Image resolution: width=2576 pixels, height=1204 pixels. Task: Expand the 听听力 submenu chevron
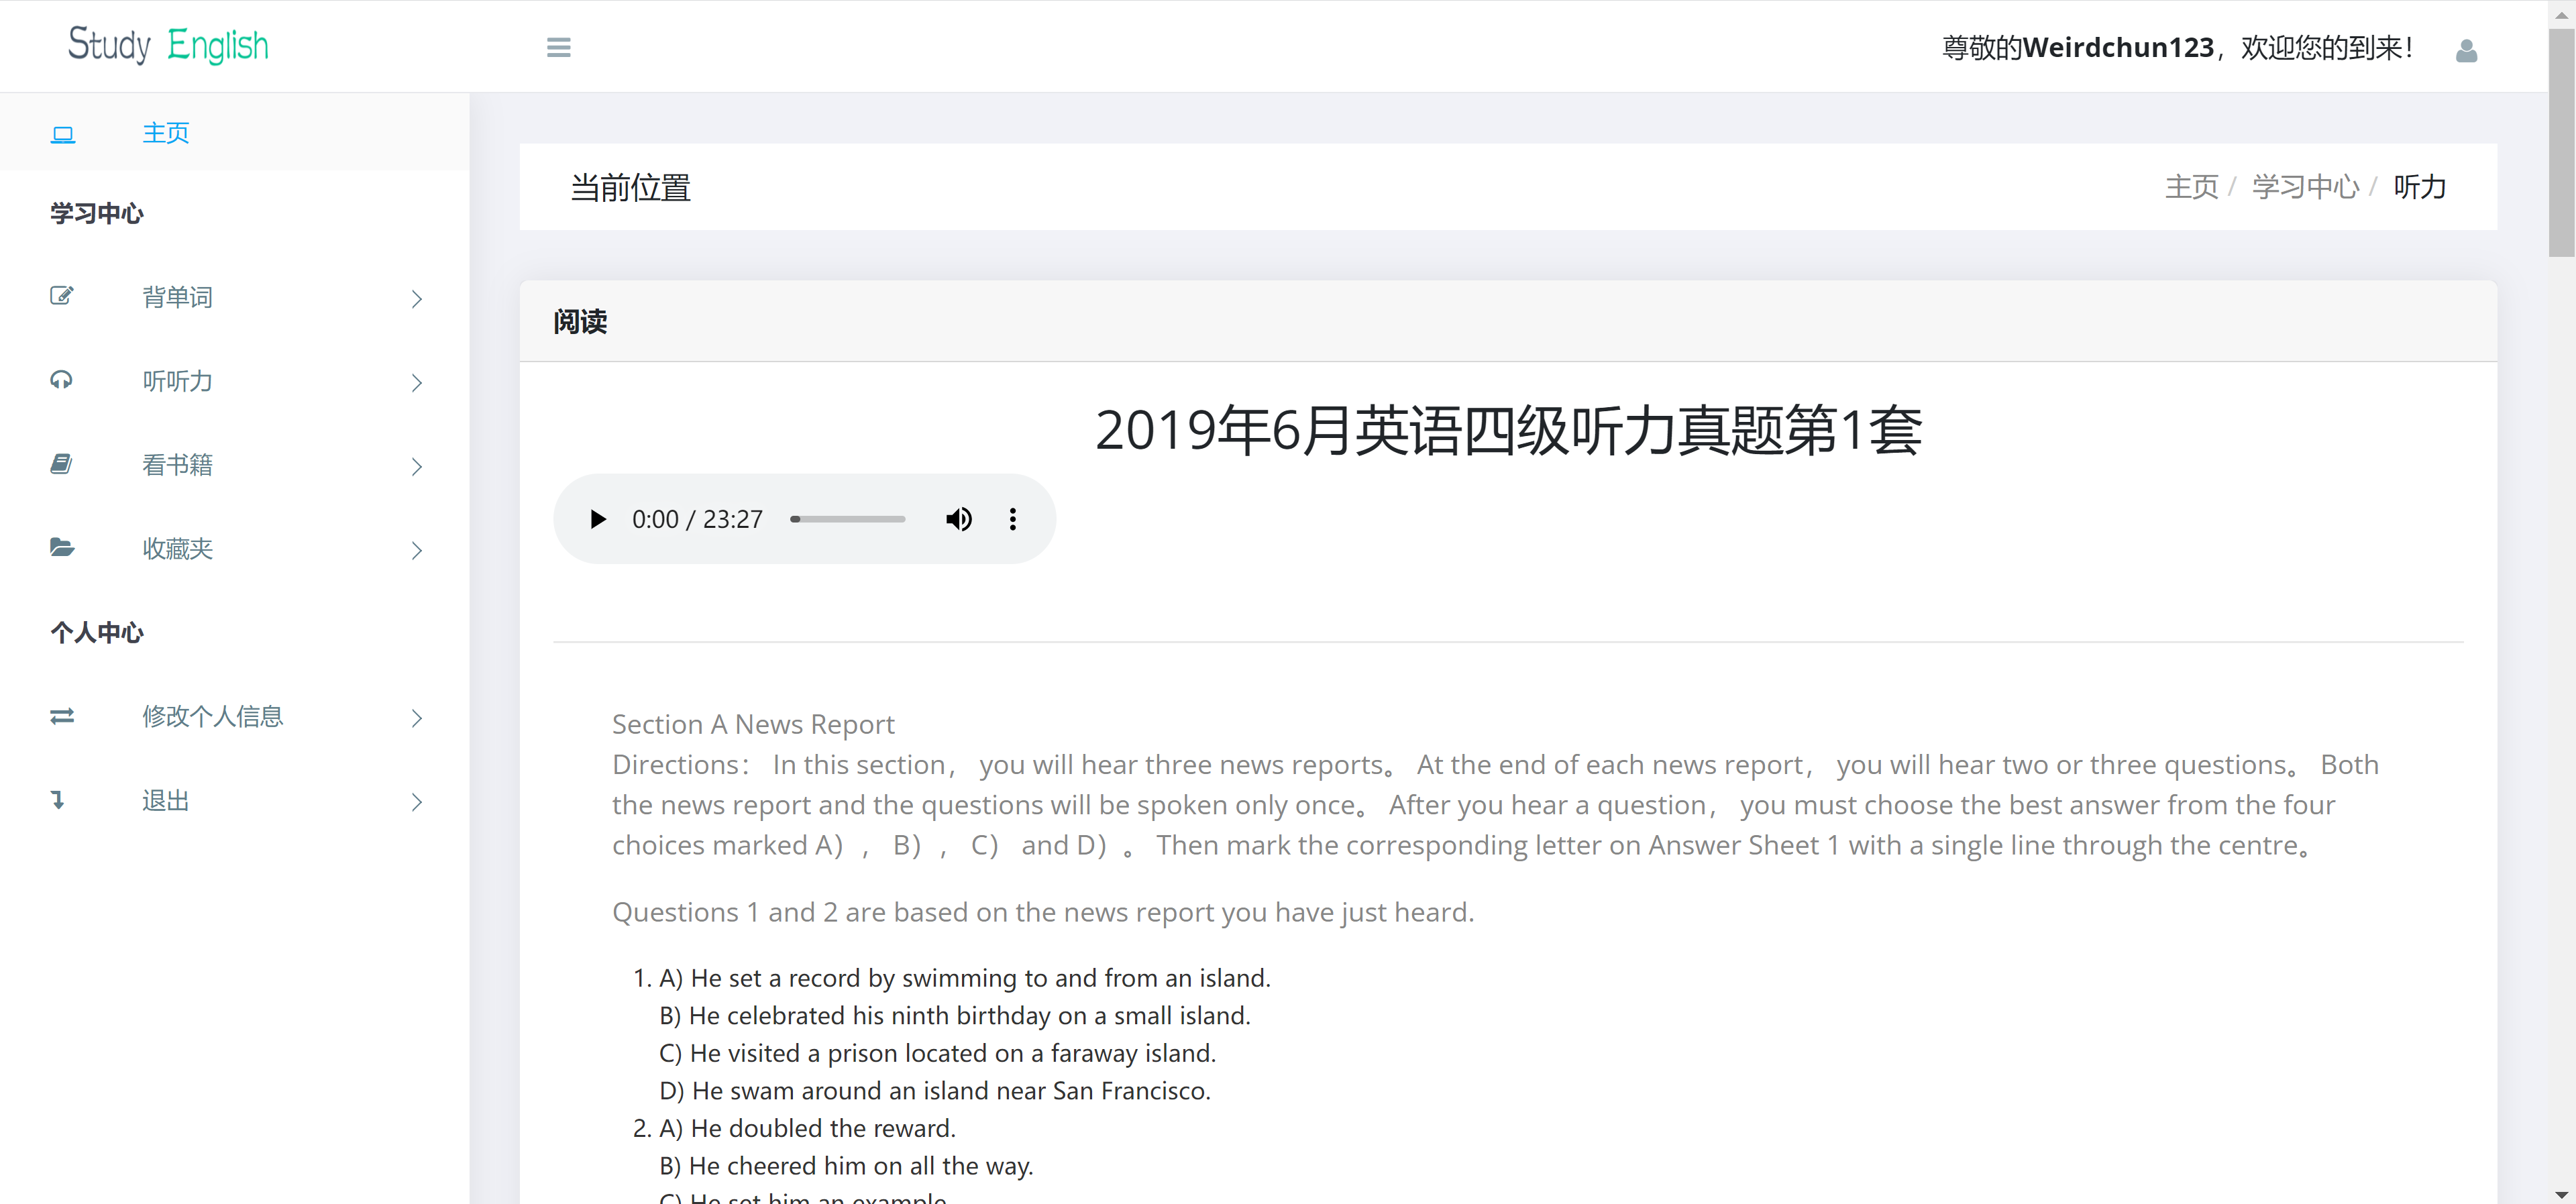(417, 382)
